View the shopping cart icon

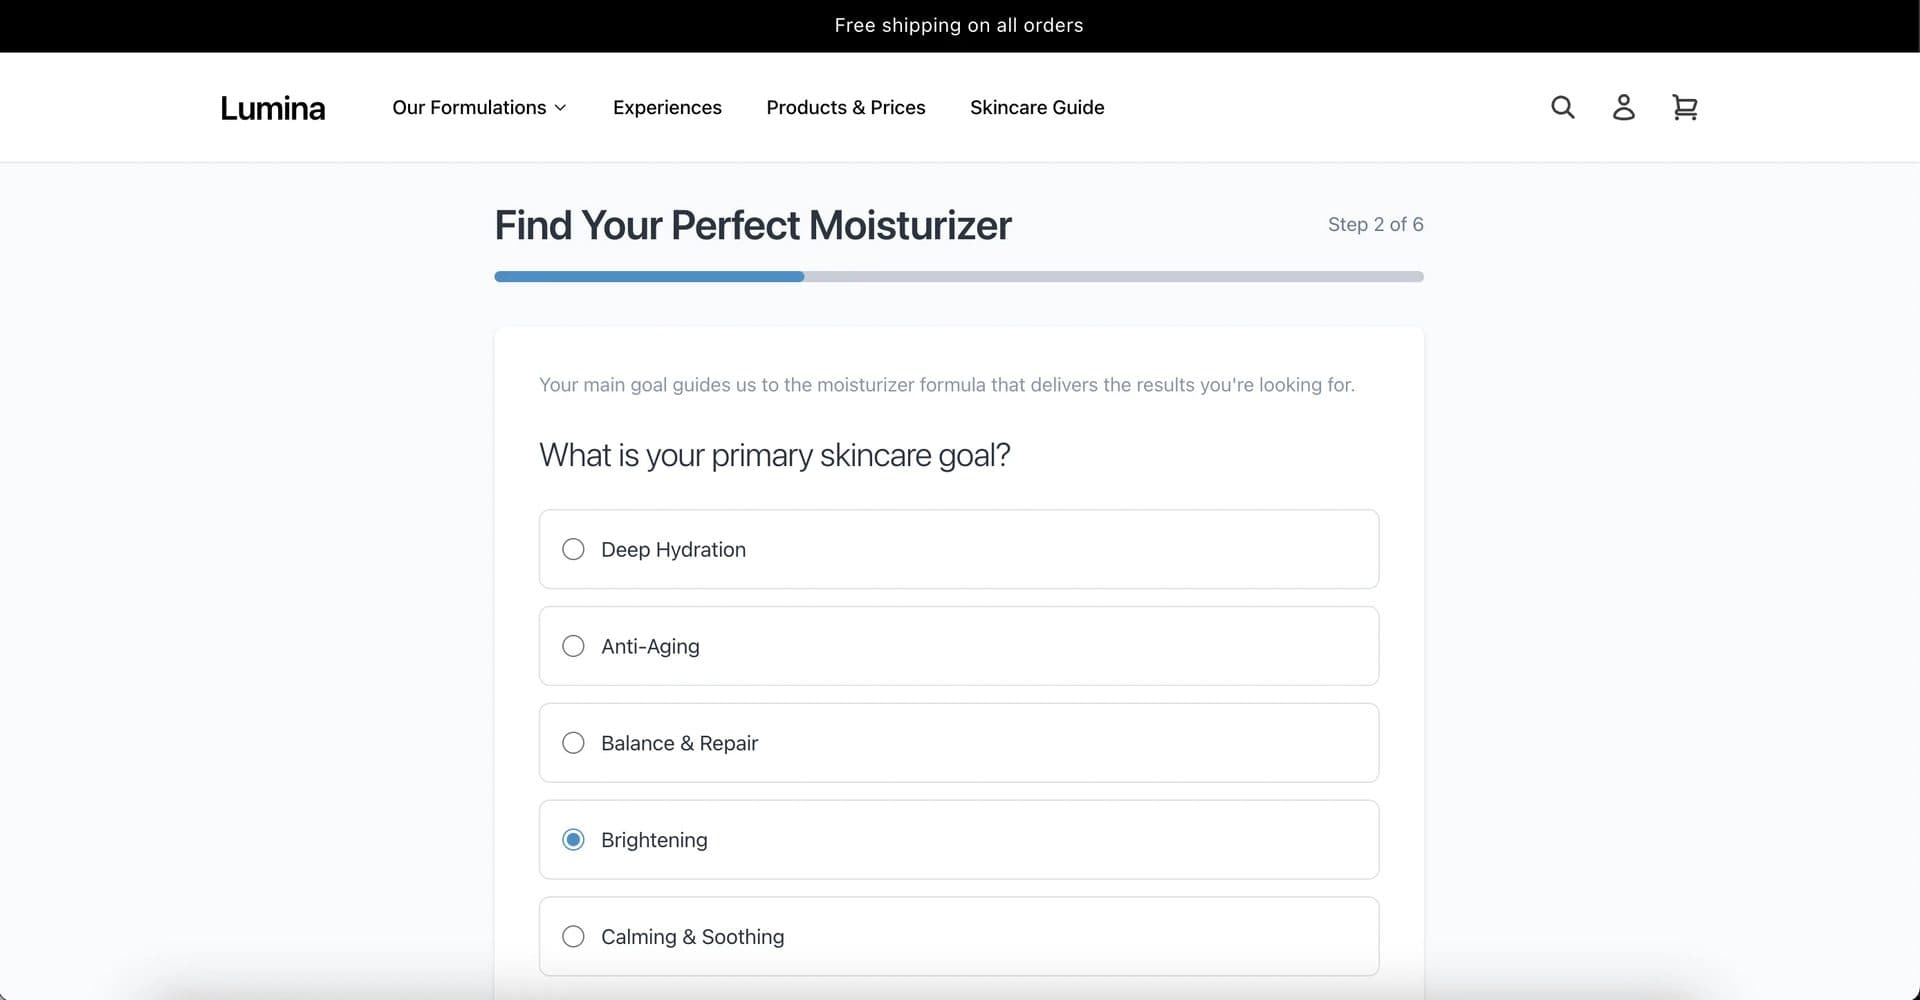(1685, 107)
